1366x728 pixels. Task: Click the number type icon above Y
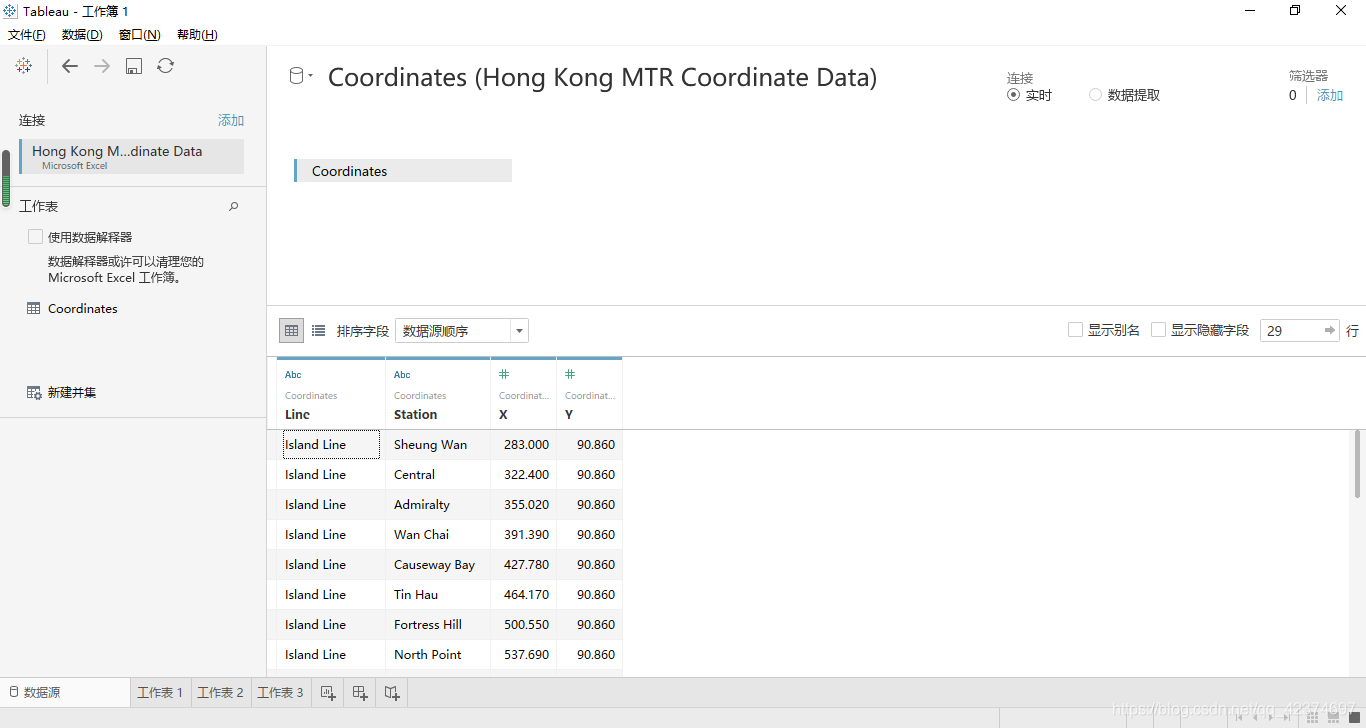[570, 374]
